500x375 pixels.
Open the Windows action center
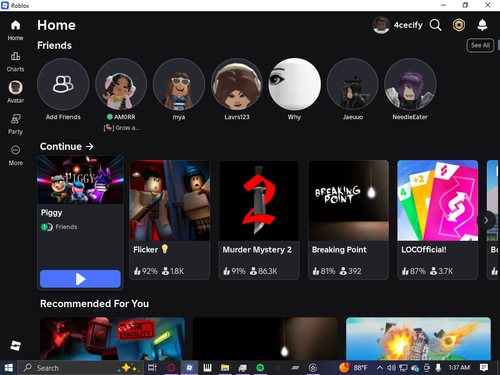[484, 368]
